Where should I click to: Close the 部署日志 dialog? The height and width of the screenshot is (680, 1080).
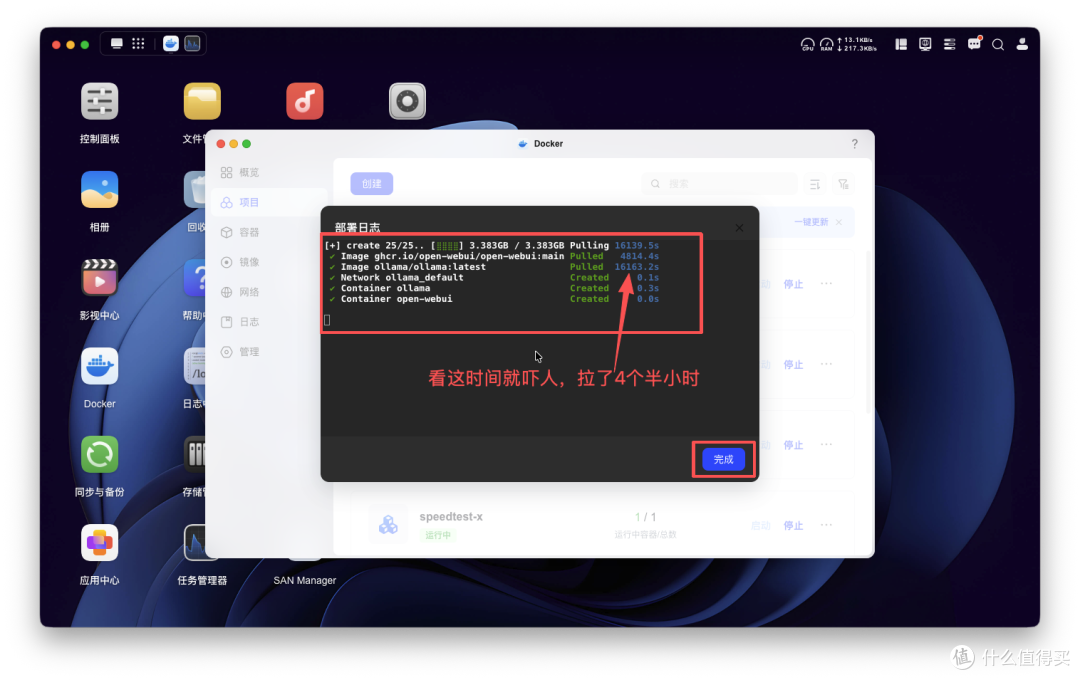[738, 227]
